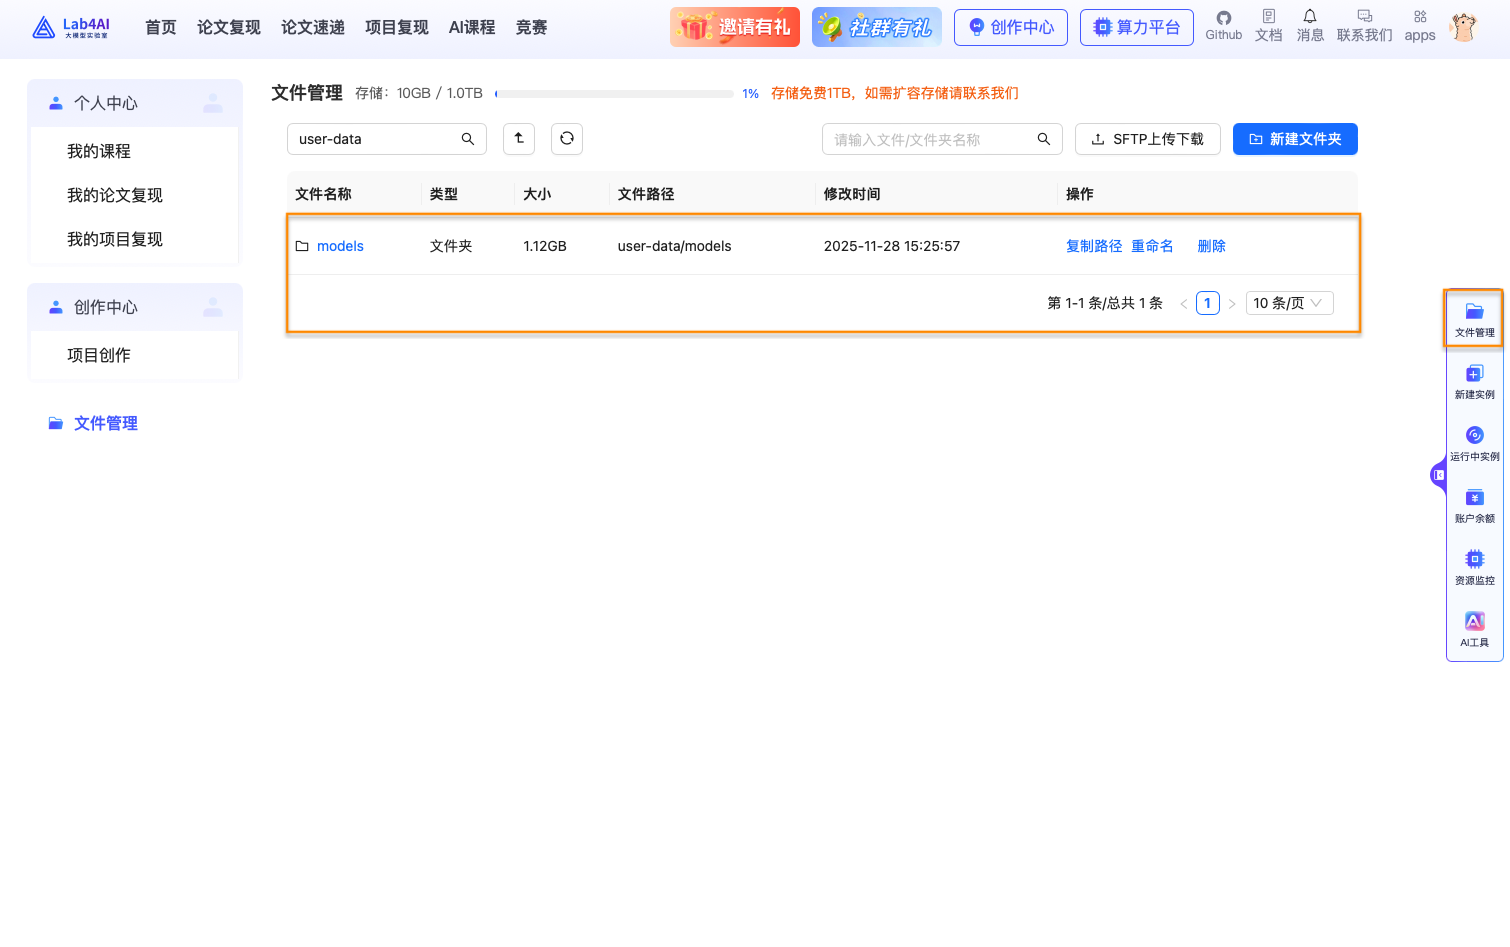Open the AI课程 section from the navigation
This screenshot has width=1510, height=947.
click(472, 27)
